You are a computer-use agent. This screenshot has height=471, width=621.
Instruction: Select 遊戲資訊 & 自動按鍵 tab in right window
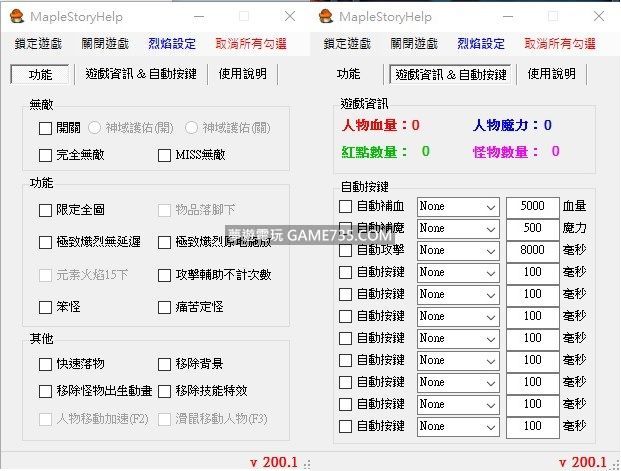pyautogui.click(x=451, y=74)
